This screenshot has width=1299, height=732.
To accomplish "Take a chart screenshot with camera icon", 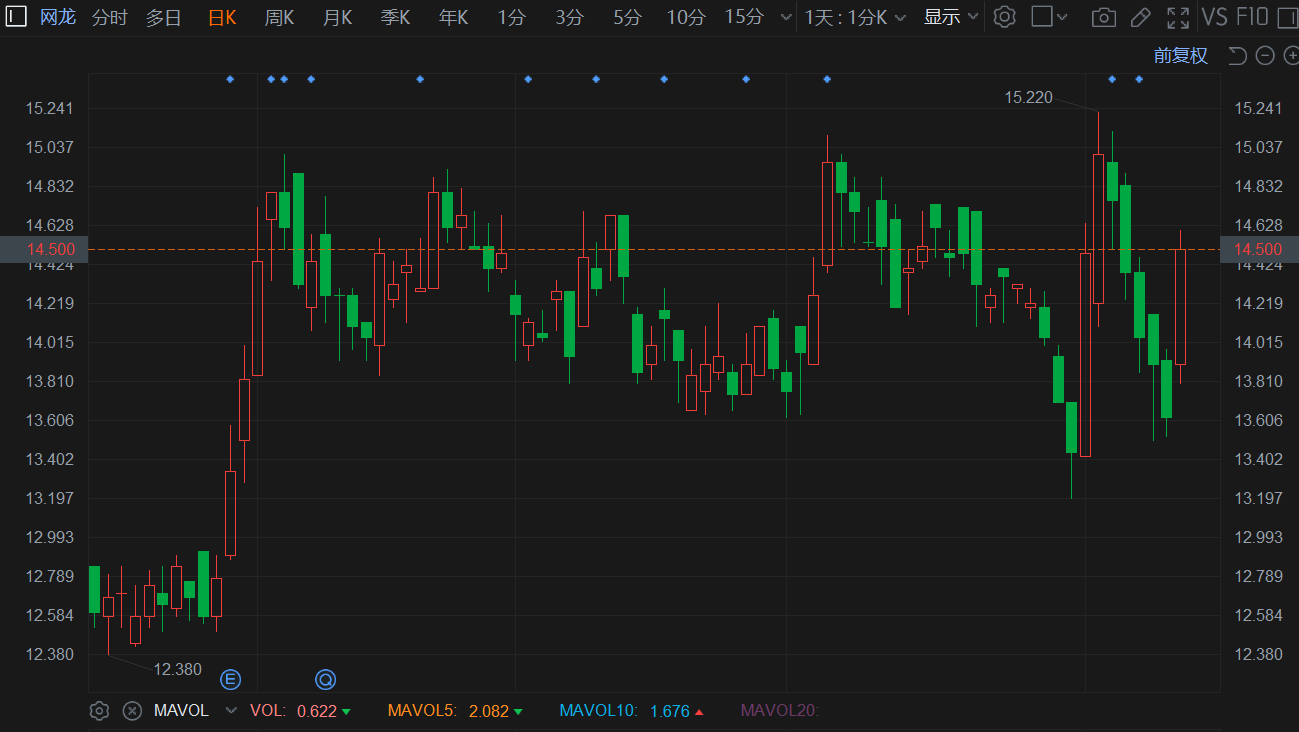I will click(x=1103, y=17).
